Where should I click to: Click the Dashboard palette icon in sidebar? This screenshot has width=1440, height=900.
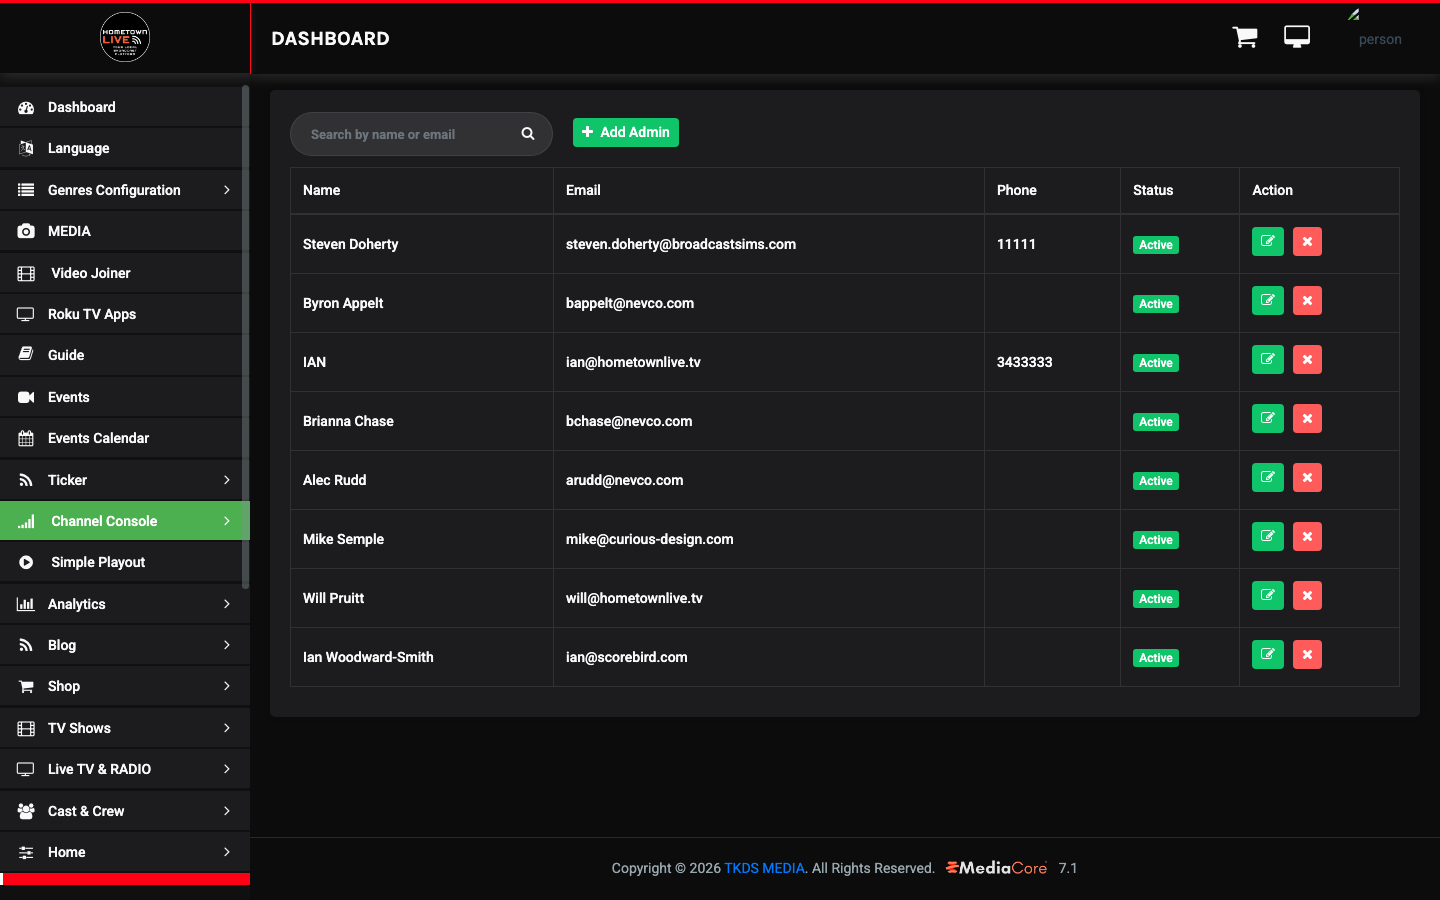tap(26, 108)
